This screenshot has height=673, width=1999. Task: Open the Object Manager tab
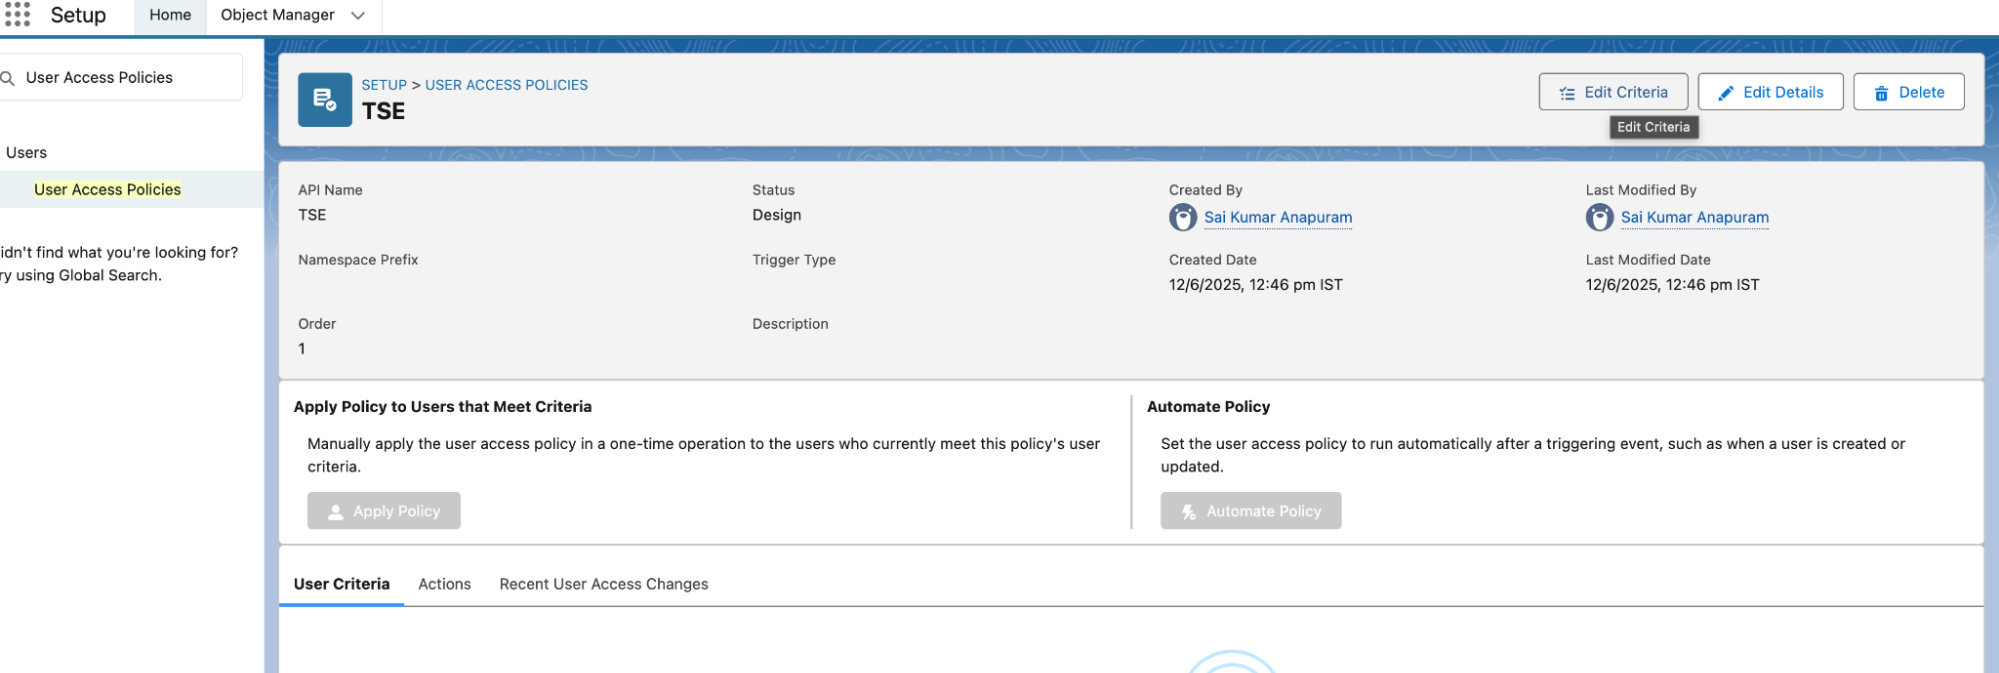[277, 15]
